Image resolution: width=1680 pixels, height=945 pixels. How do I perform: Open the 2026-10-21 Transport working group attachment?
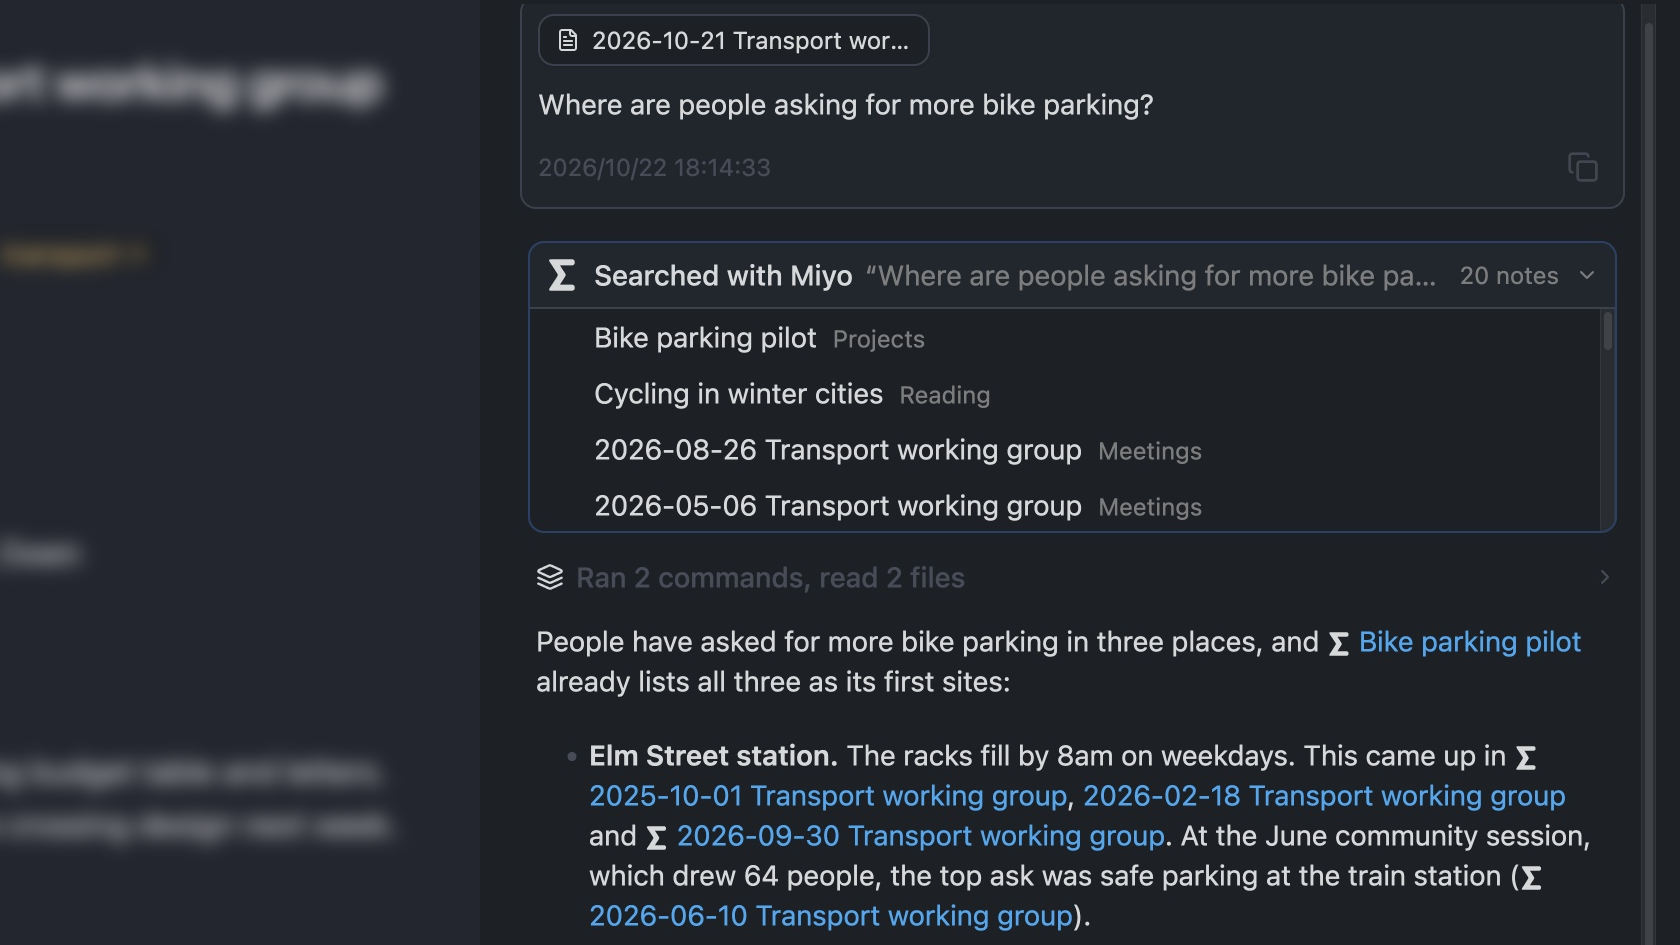(x=733, y=40)
